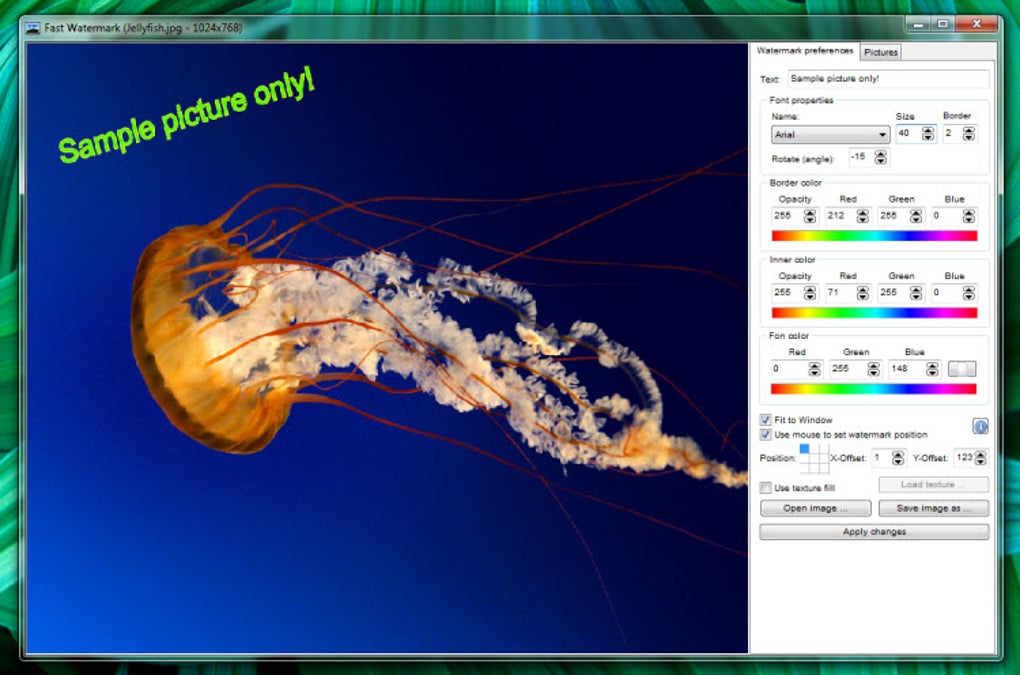Adjust the font Border spinner arrows
The width and height of the screenshot is (1020, 675).
tap(969, 134)
